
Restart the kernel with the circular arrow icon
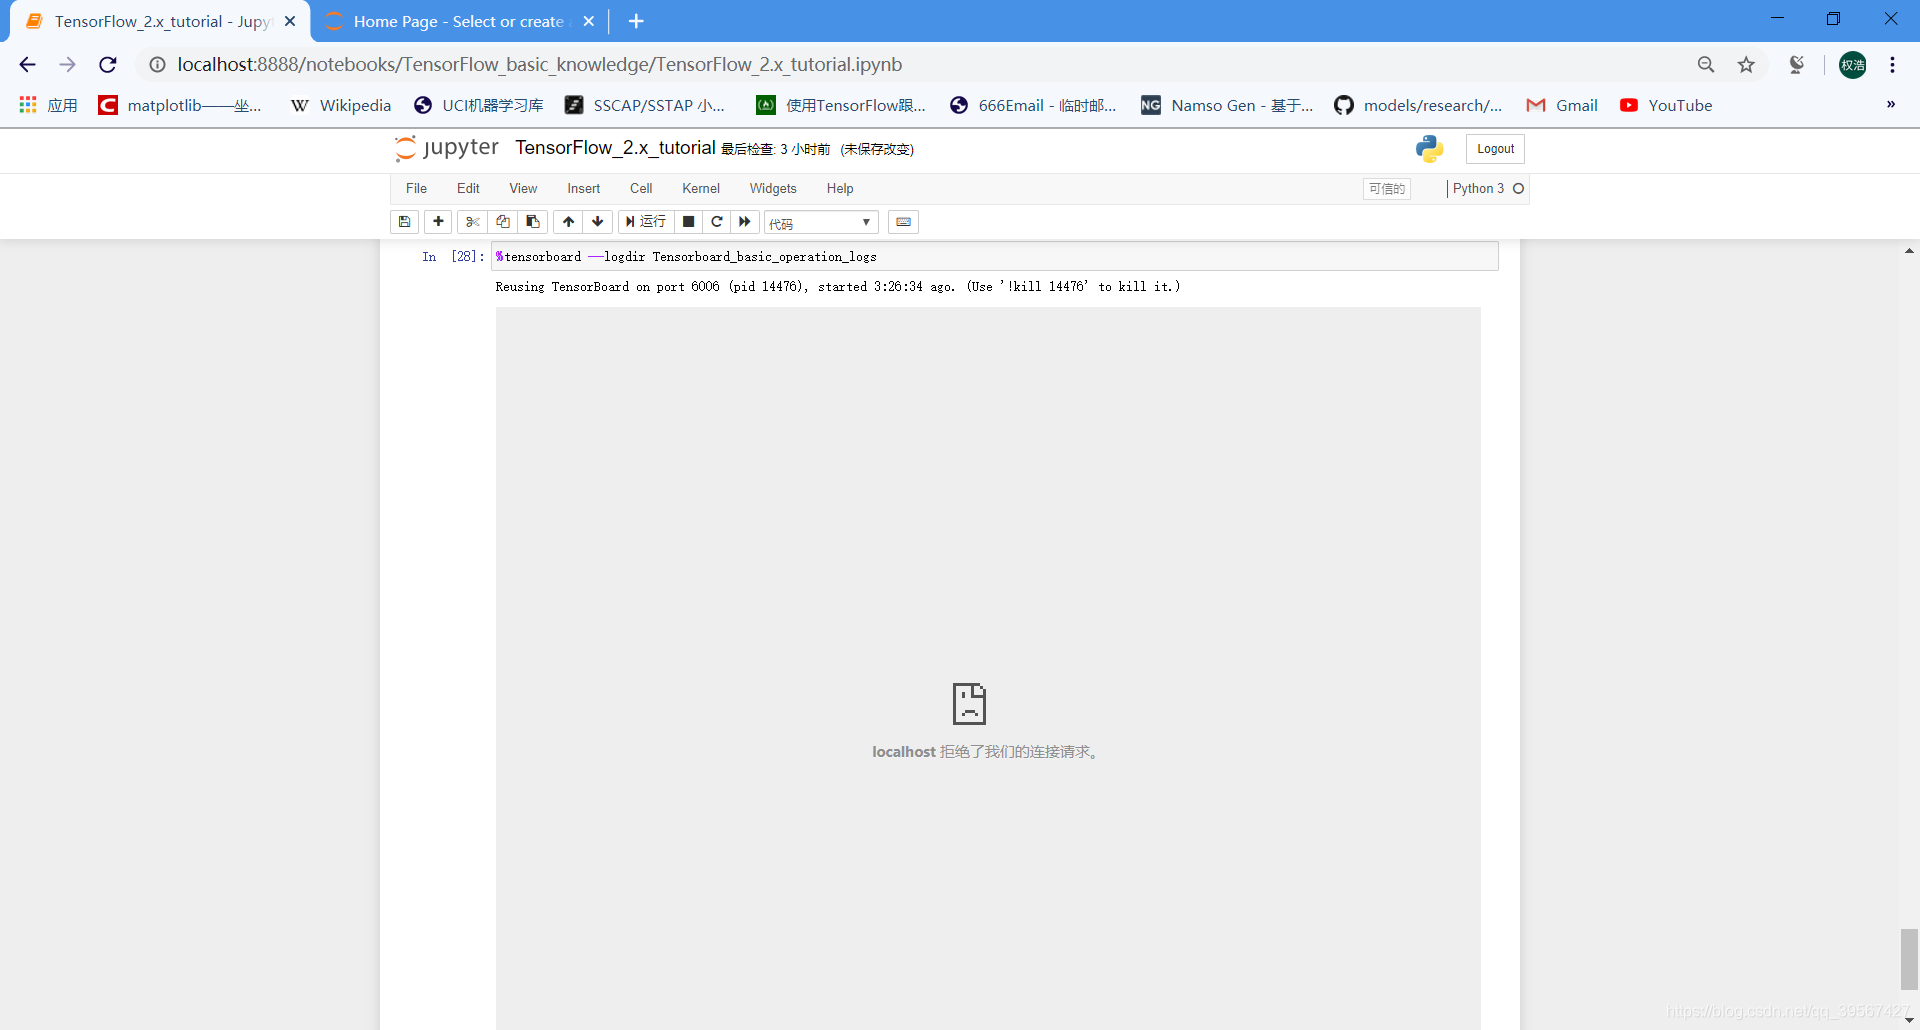tap(717, 222)
